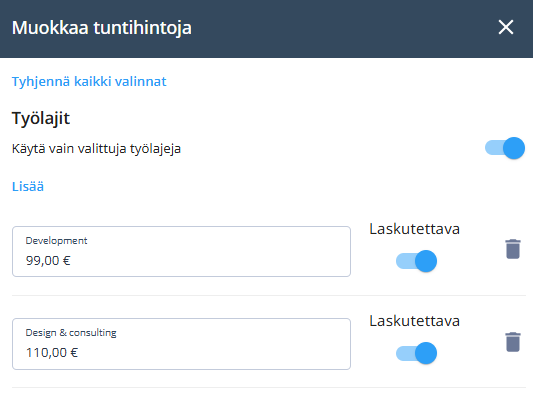Focus the Development hourly price field
Image resolution: width=533 pixels, height=397 pixels.
(181, 252)
